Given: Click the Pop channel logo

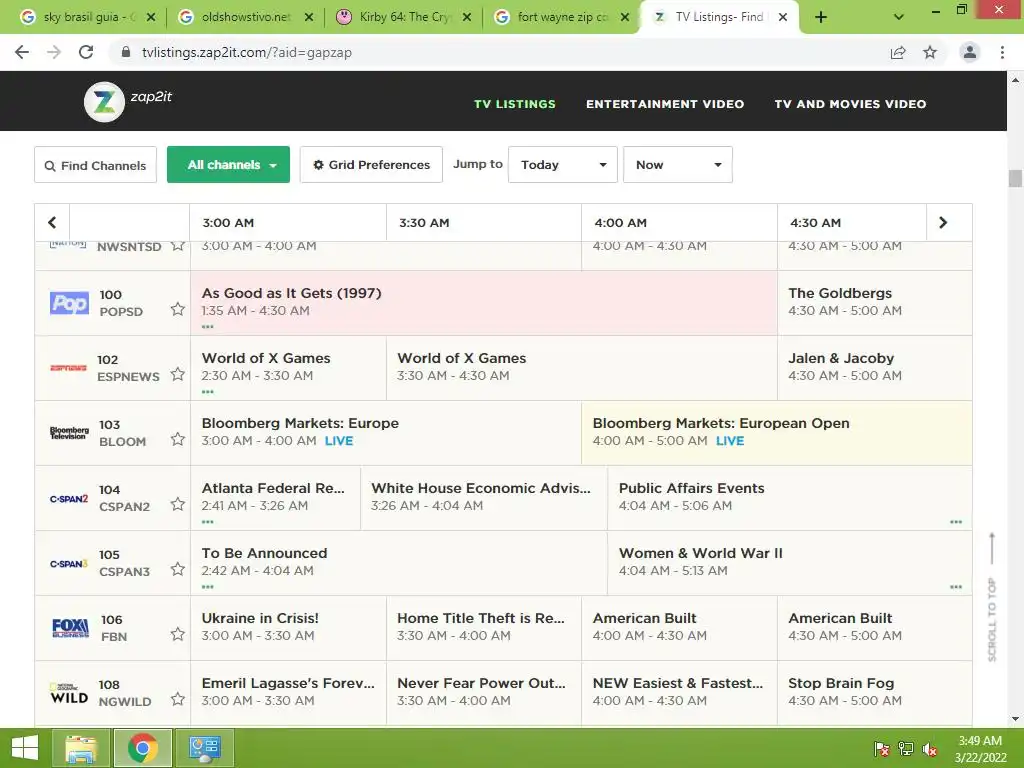Looking at the screenshot, I should coord(69,303).
